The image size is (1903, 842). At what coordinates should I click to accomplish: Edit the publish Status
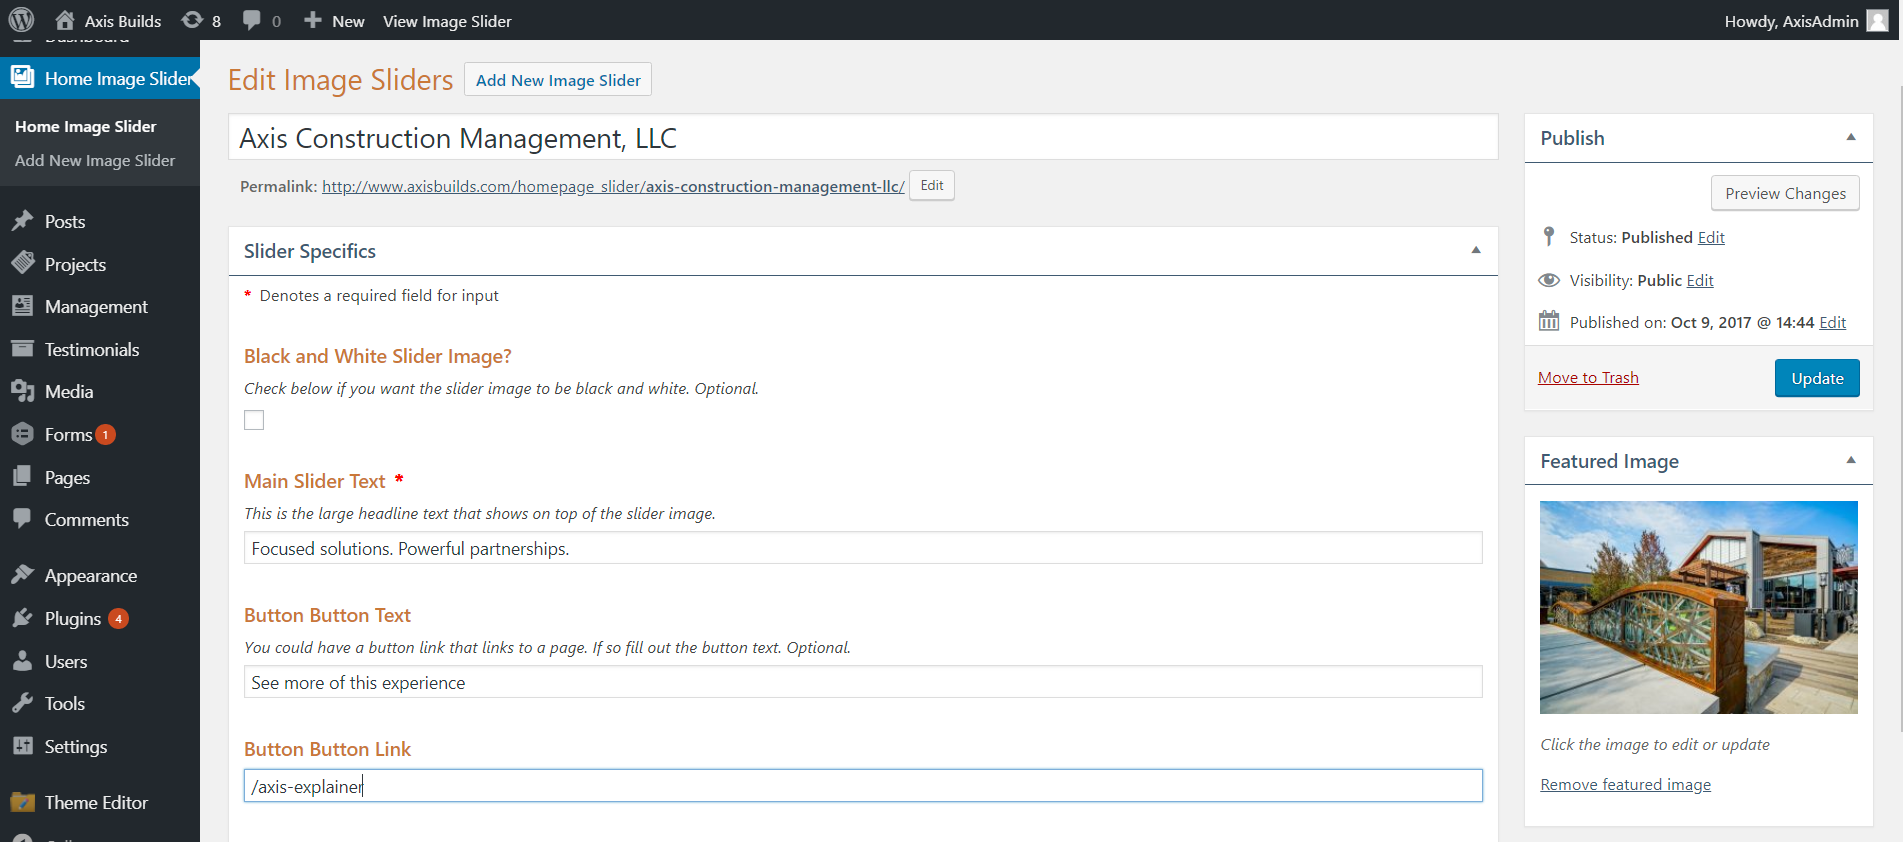click(x=1711, y=237)
